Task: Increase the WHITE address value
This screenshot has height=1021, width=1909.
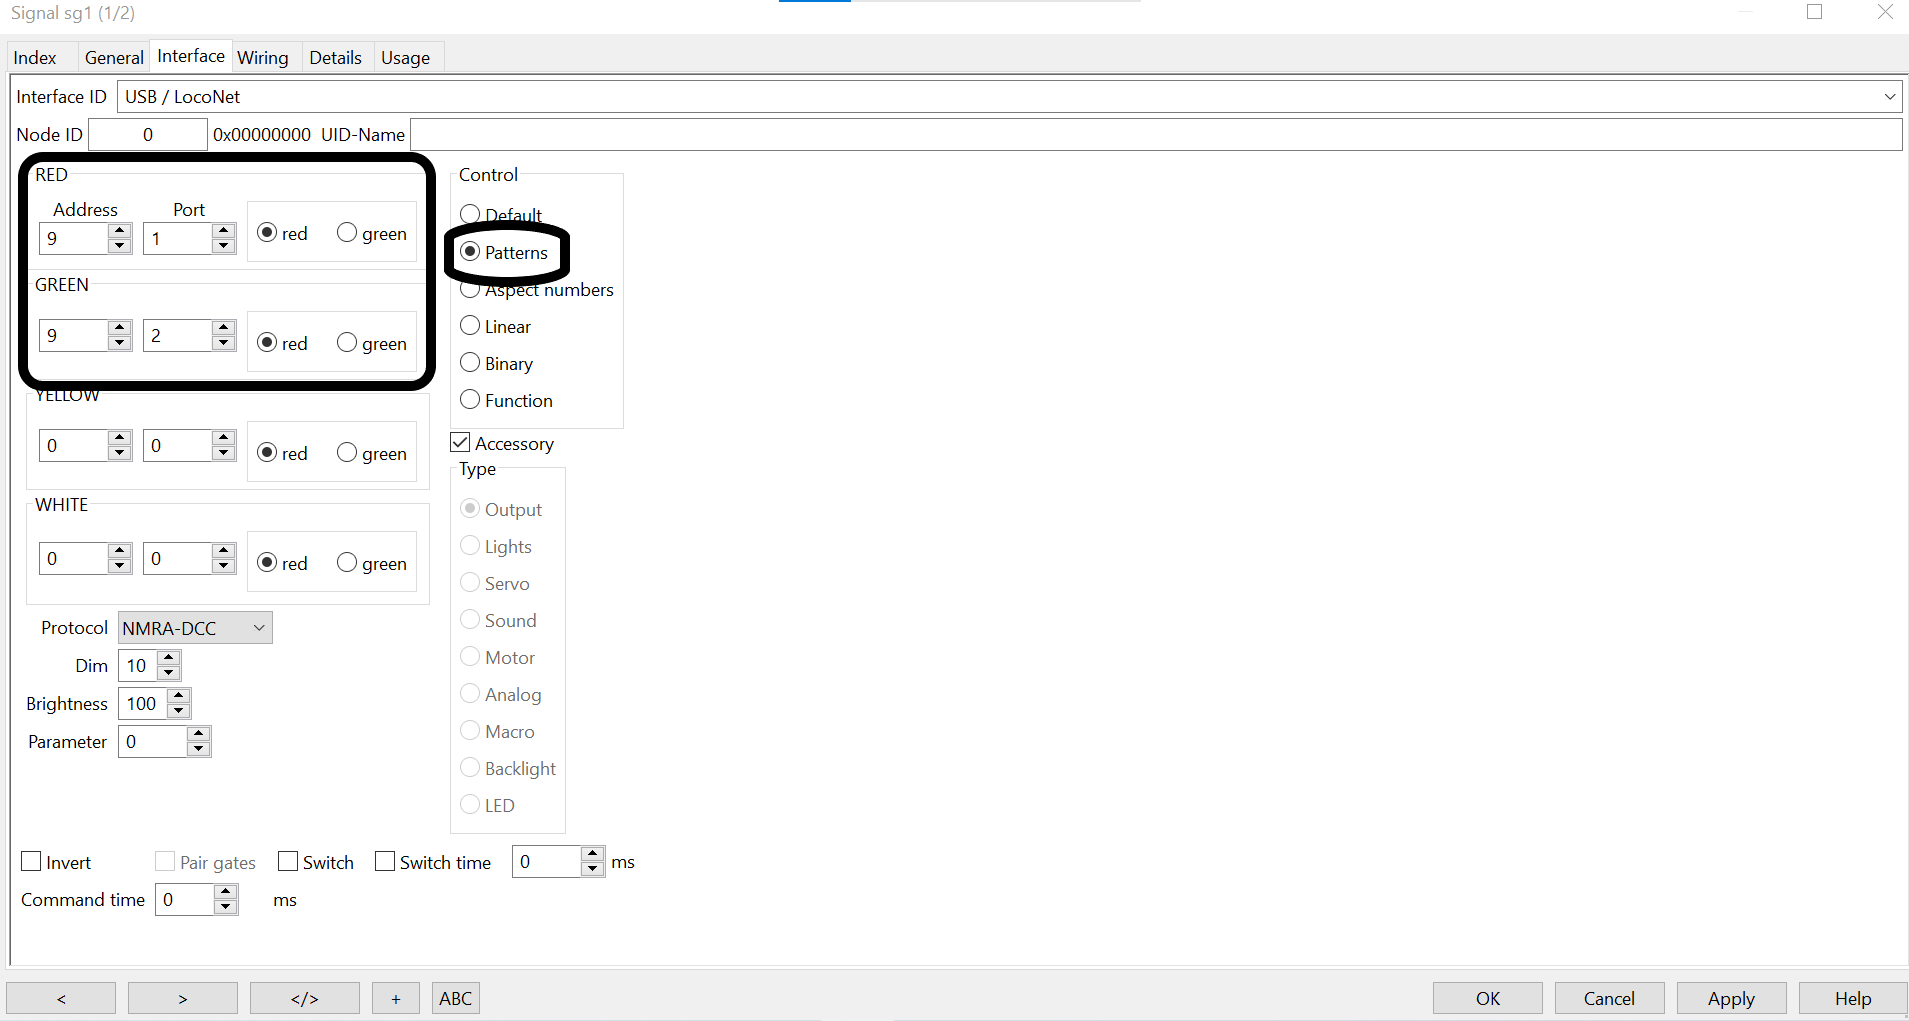Action: coord(120,551)
